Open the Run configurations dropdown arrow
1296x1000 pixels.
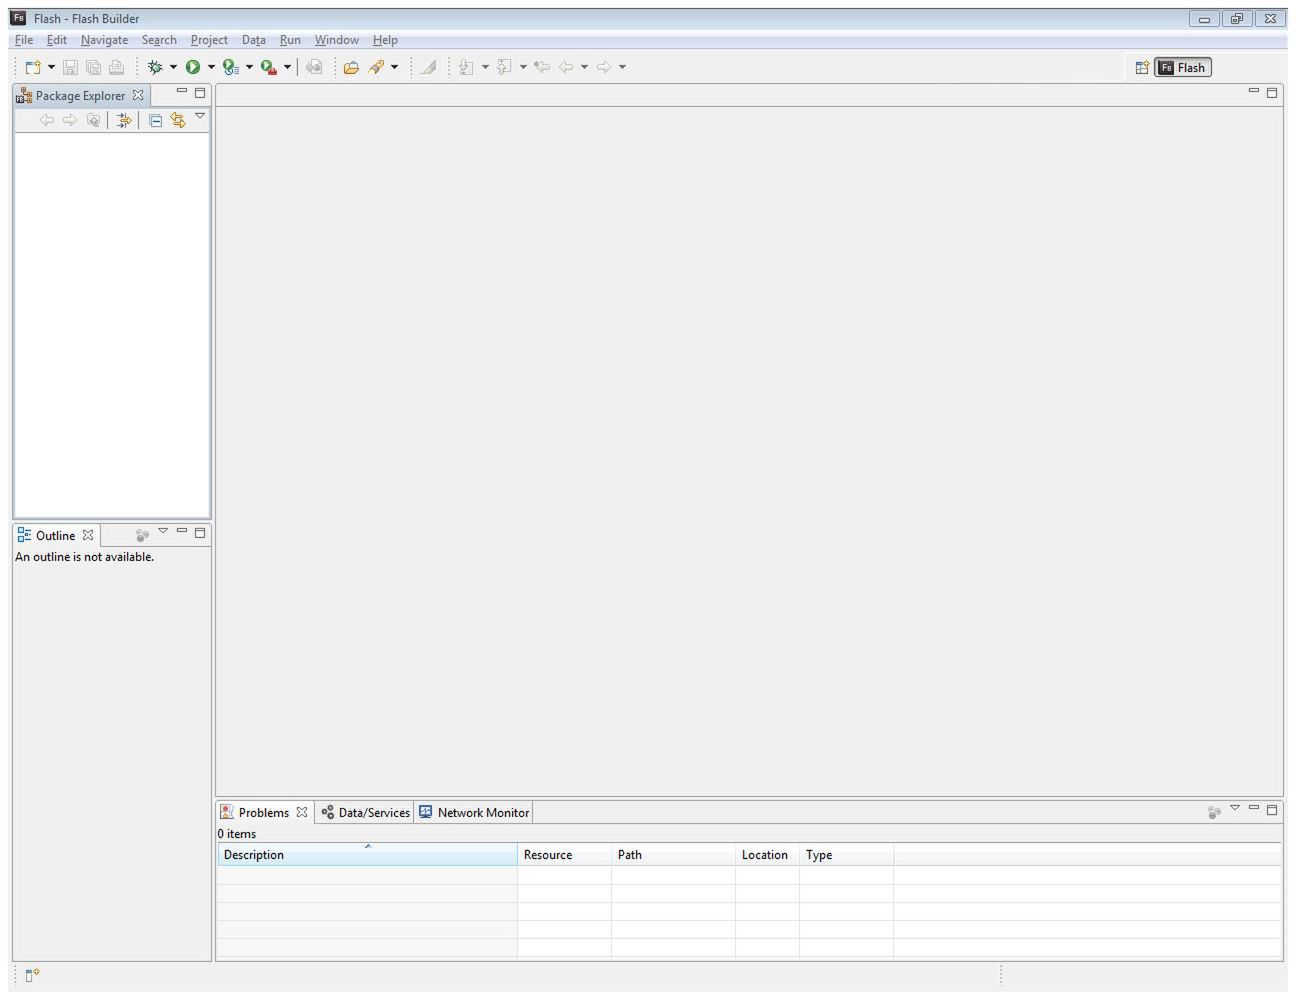[x=211, y=67]
